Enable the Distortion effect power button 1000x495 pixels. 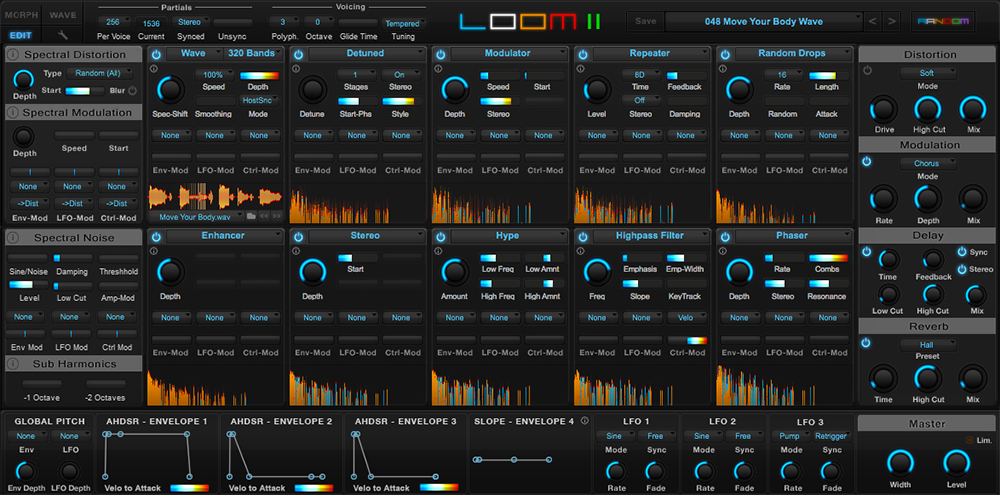point(867,72)
